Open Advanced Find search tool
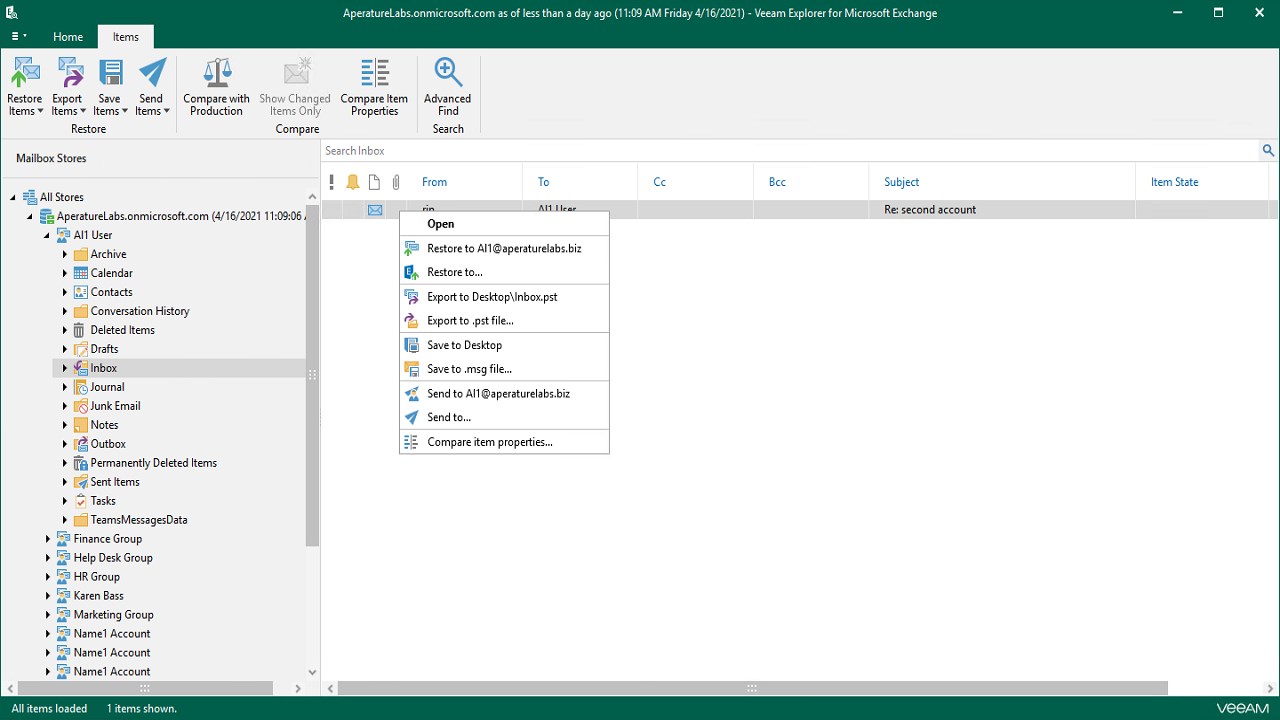 point(448,87)
